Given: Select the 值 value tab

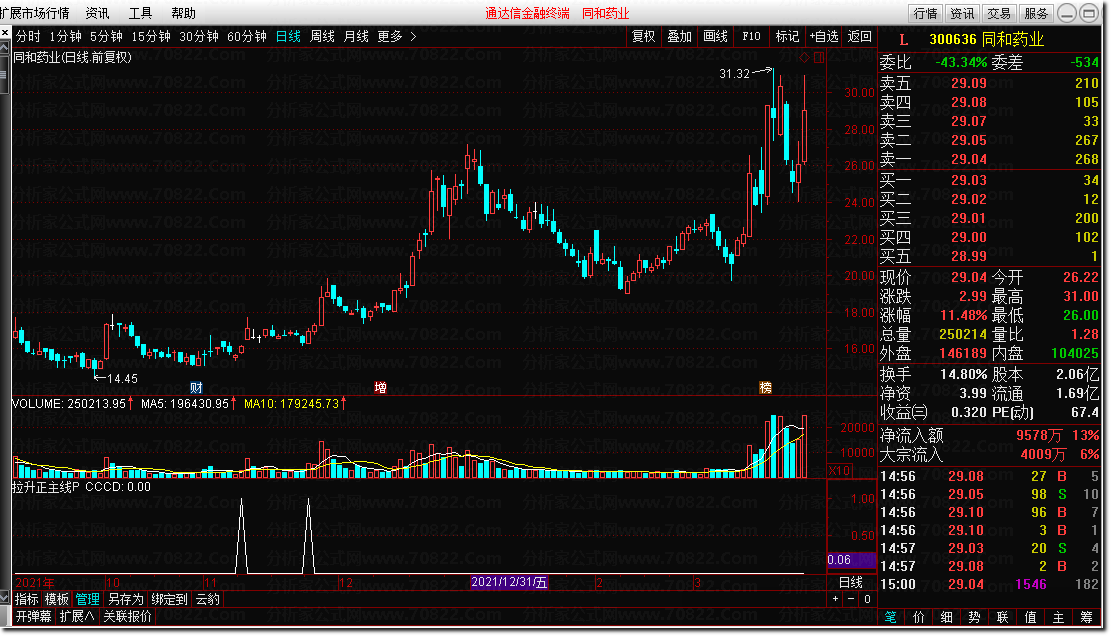Looking at the screenshot, I should click(x=1030, y=617).
